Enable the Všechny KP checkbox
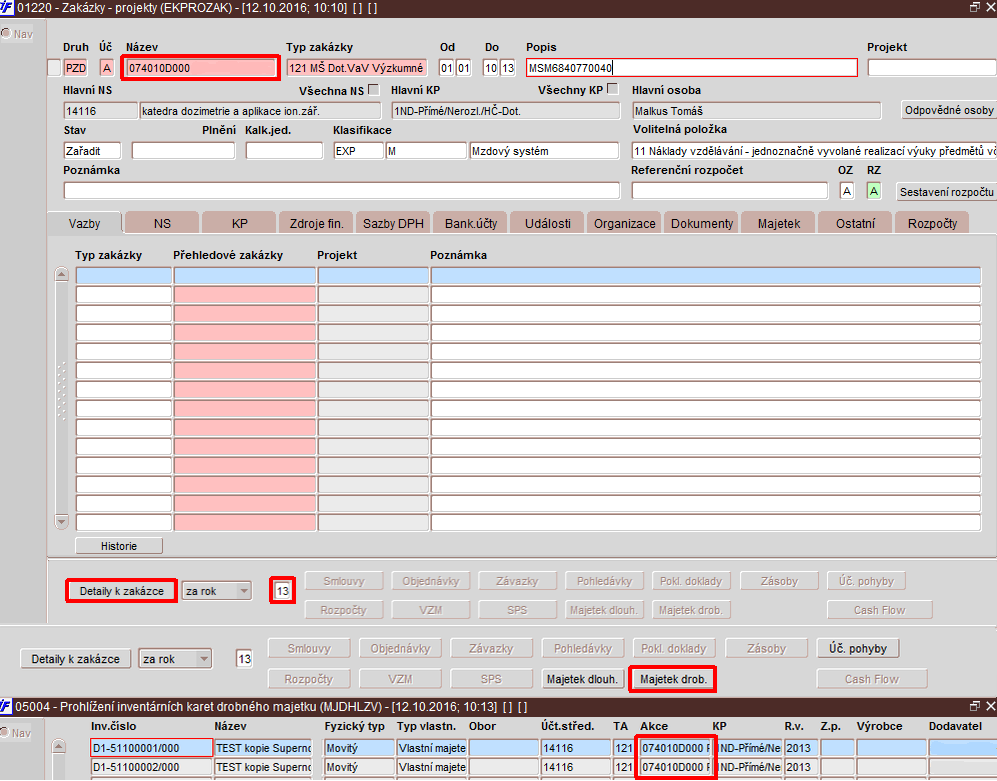The height and width of the screenshot is (781, 997). point(613,90)
